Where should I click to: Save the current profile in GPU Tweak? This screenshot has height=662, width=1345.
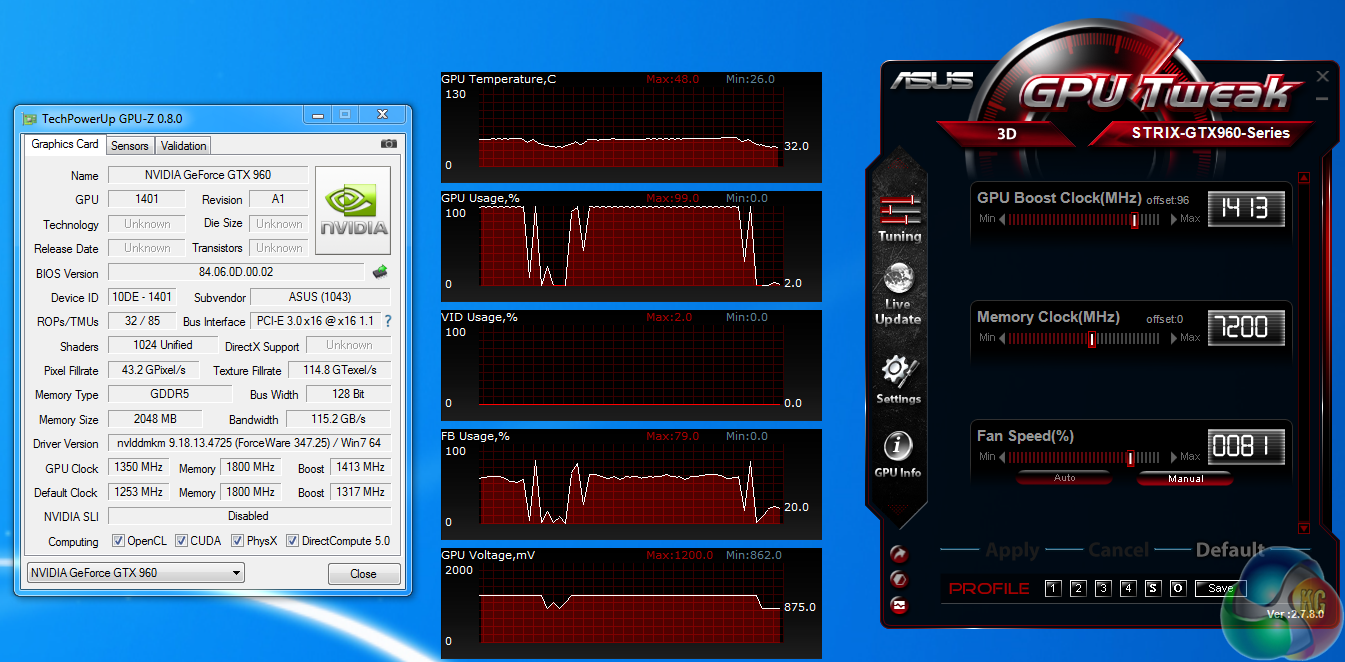coord(1220,588)
